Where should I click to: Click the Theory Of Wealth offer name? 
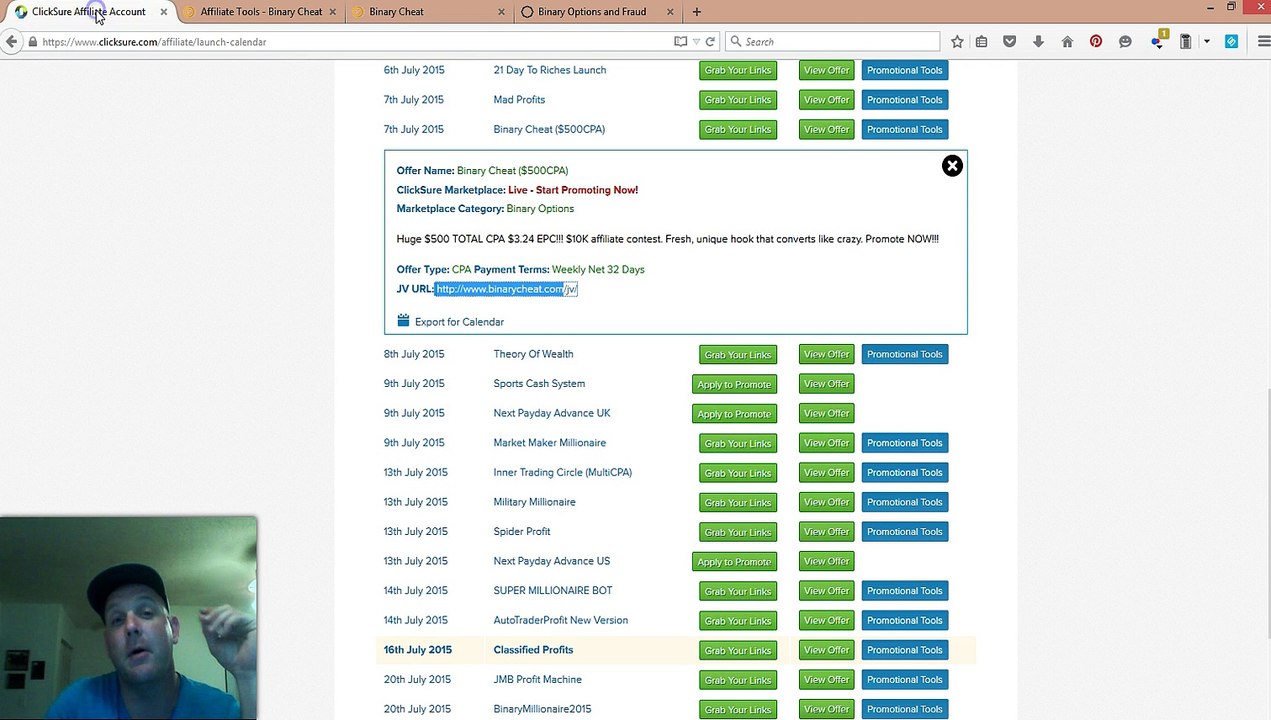(x=533, y=354)
